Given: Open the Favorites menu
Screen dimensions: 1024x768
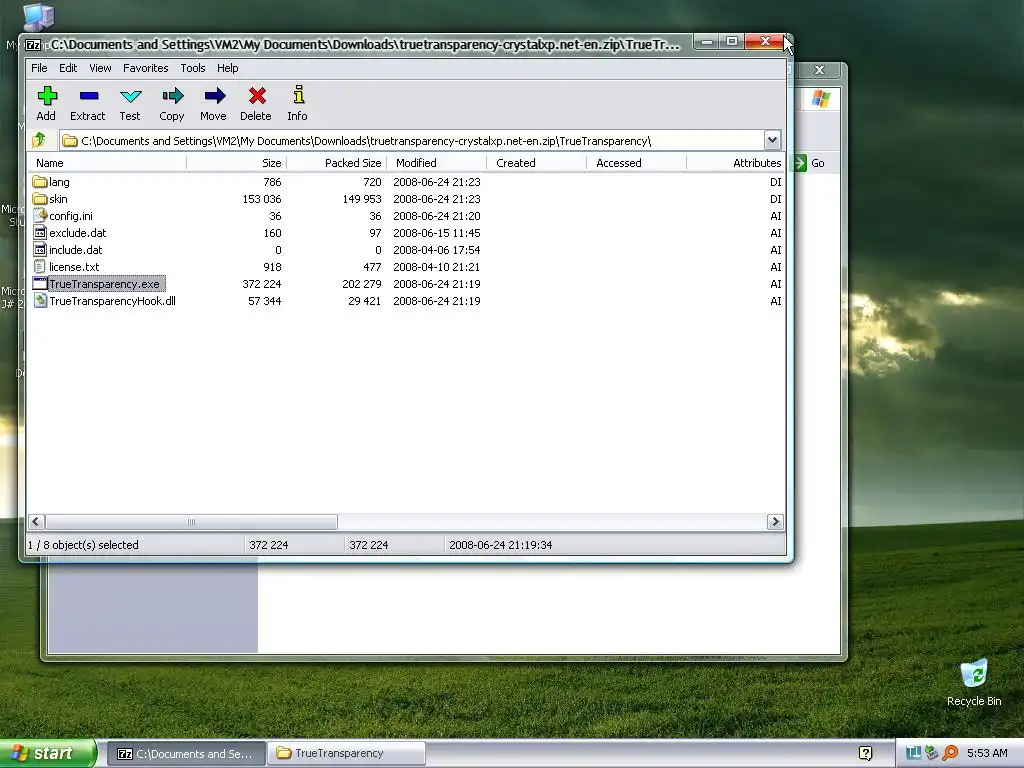Looking at the screenshot, I should [x=146, y=68].
